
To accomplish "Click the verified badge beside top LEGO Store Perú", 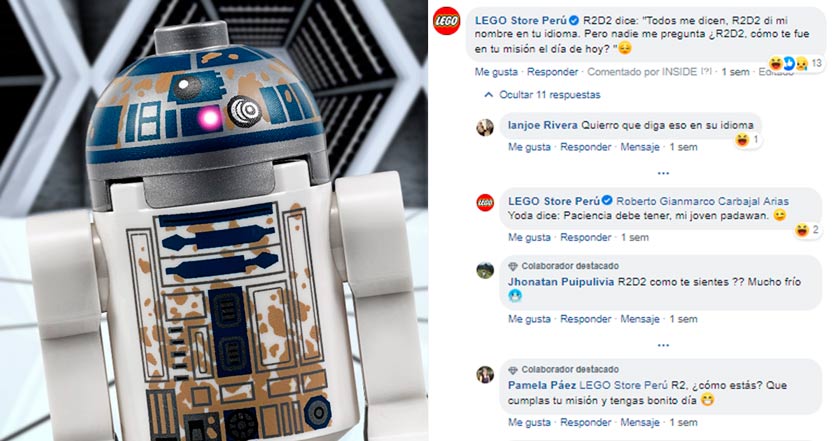I will [x=574, y=21].
